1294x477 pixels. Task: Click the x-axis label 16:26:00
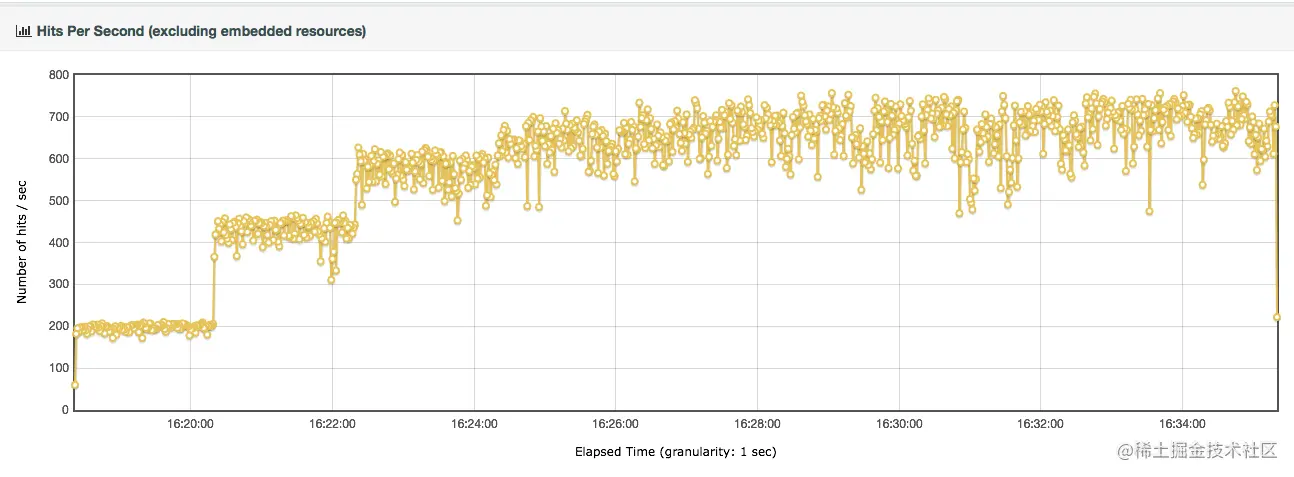[x=615, y=423]
